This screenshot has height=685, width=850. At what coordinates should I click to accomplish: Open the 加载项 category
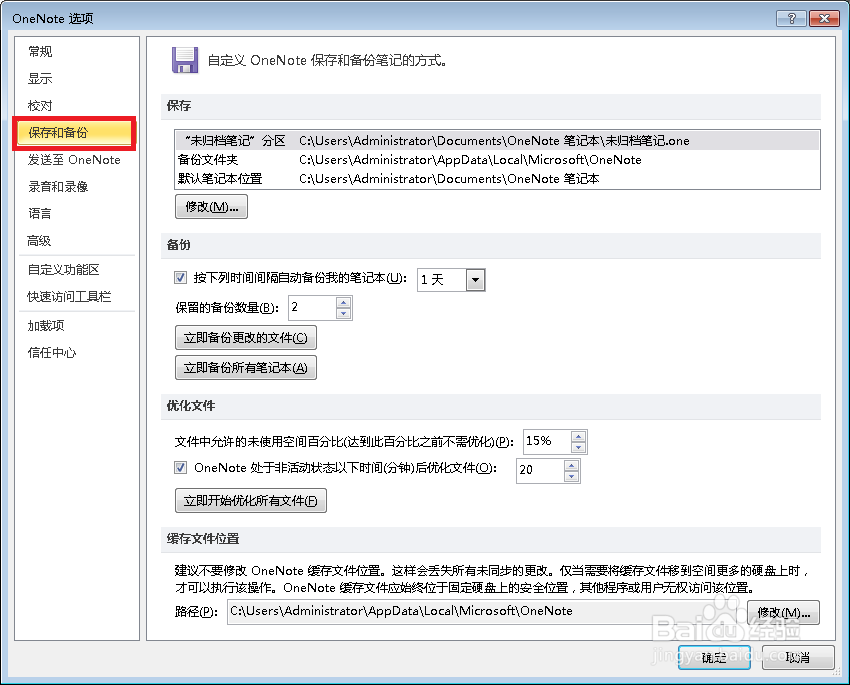46,326
